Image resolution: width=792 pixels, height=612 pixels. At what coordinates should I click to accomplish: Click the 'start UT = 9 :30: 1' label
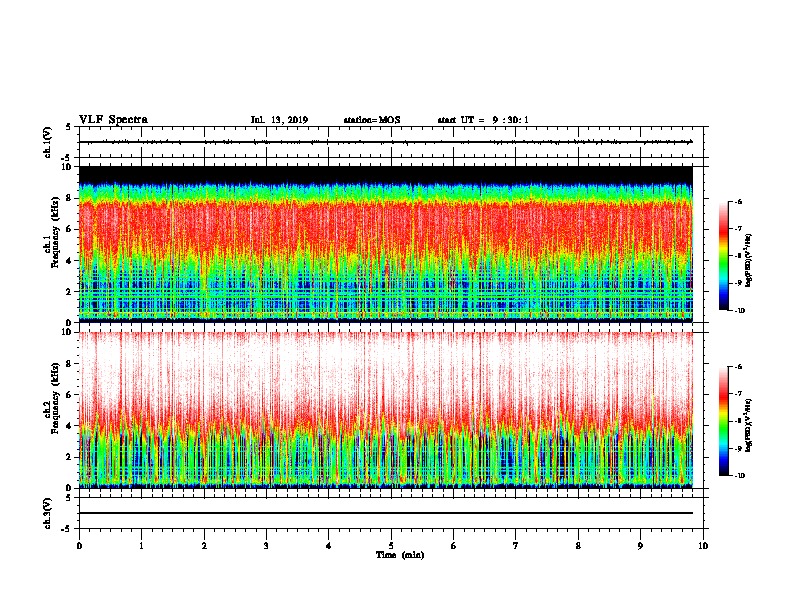[483, 120]
